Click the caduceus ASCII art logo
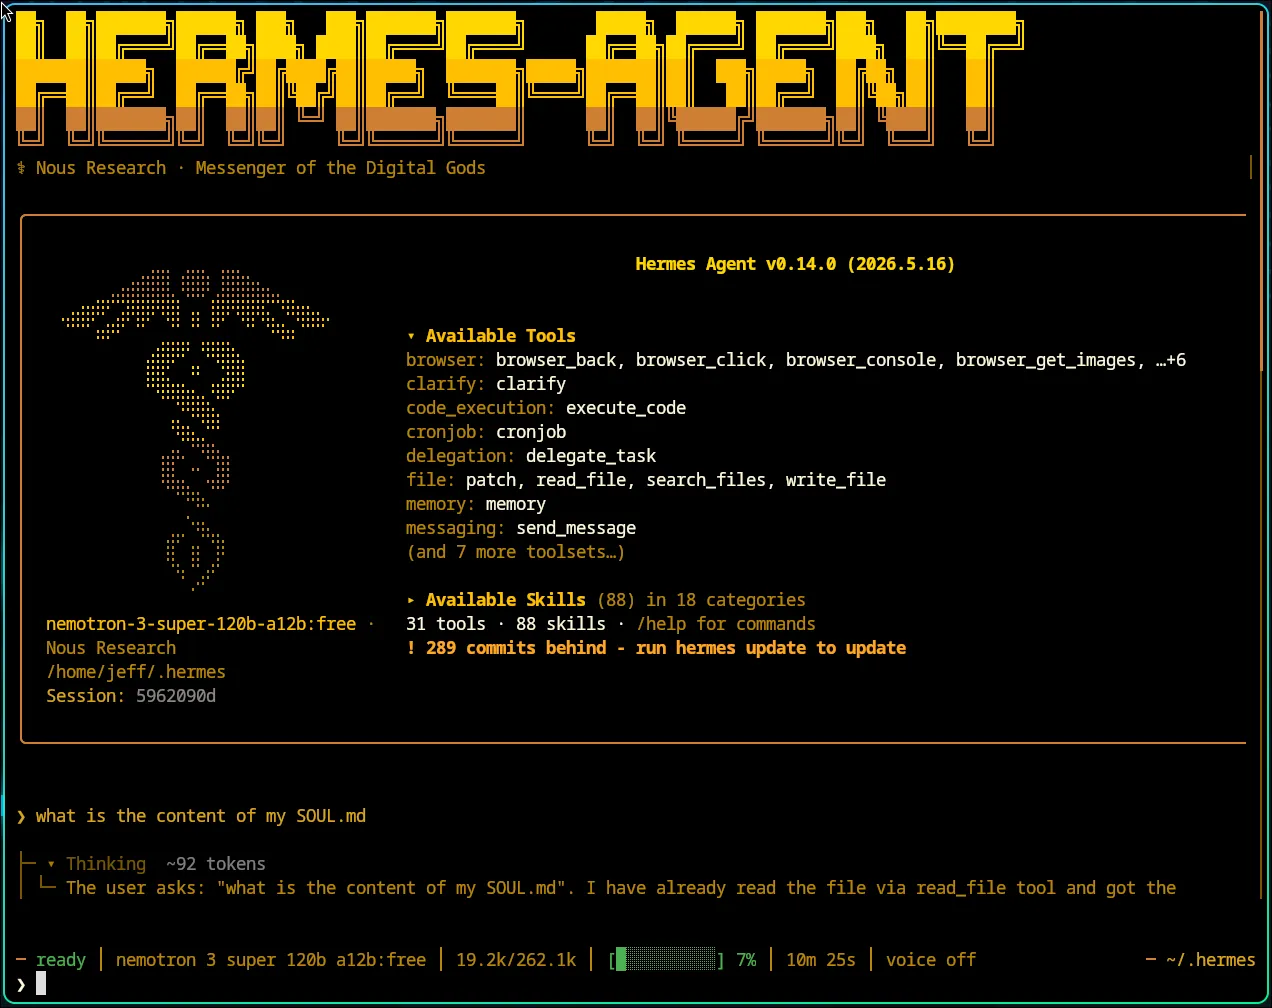Image resolution: width=1272 pixels, height=1008 pixels. (x=196, y=430)
